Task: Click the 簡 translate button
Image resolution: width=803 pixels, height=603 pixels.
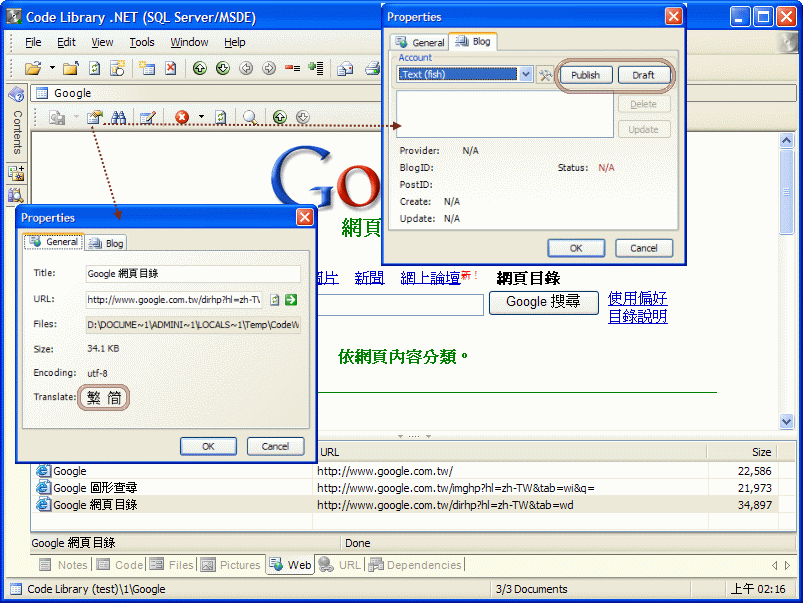Action: click(114, 398)
